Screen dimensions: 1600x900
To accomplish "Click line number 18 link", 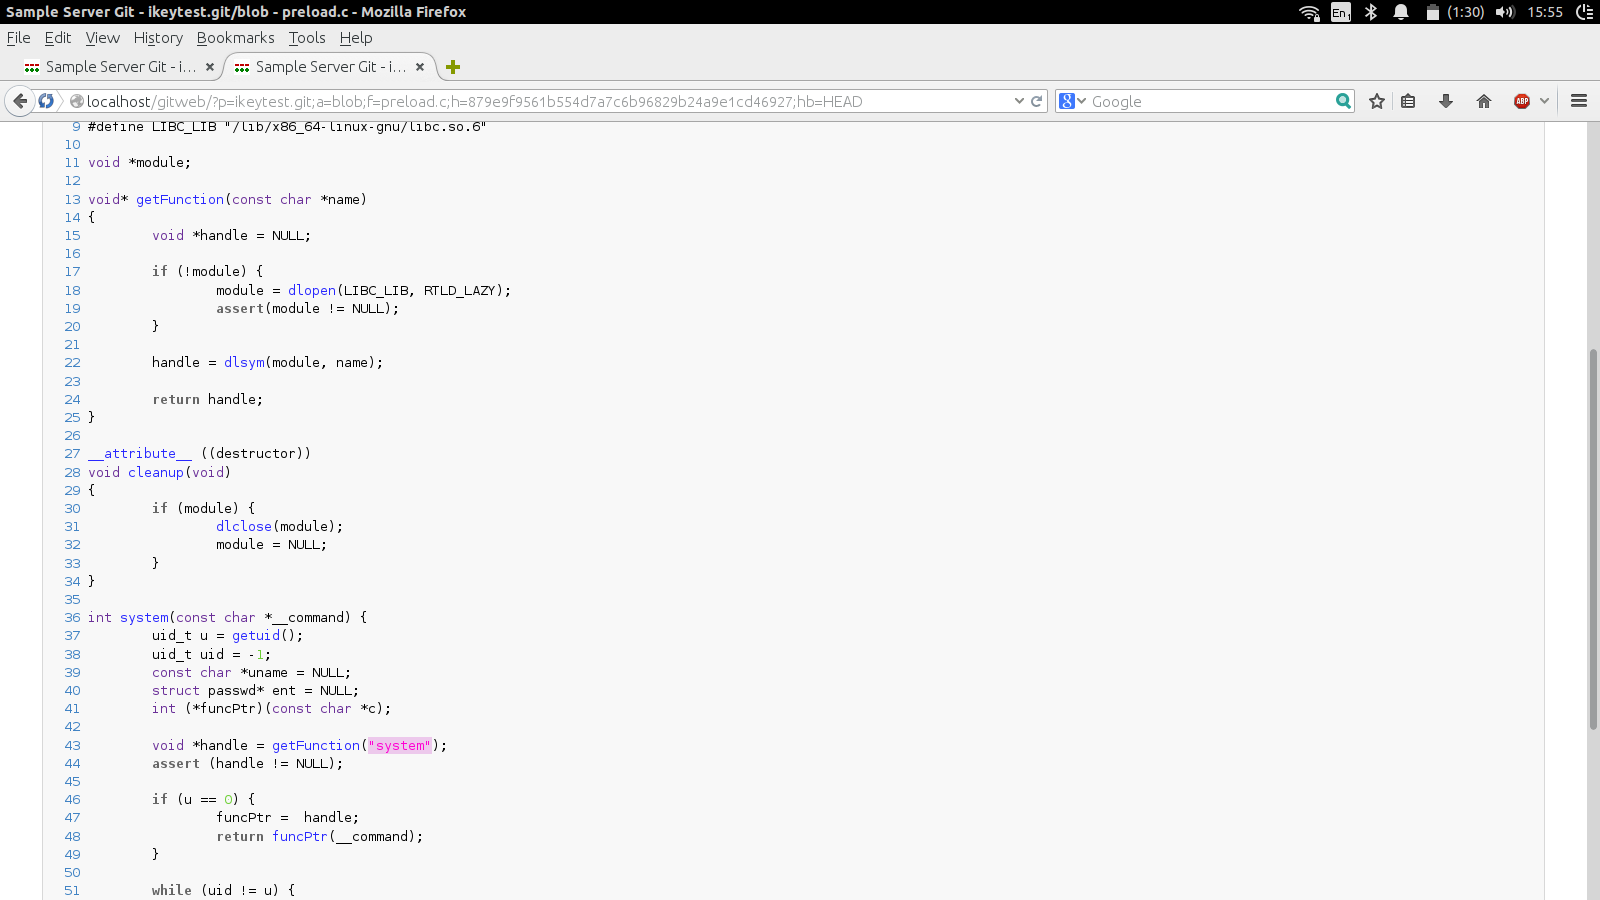I will point(72,290).
